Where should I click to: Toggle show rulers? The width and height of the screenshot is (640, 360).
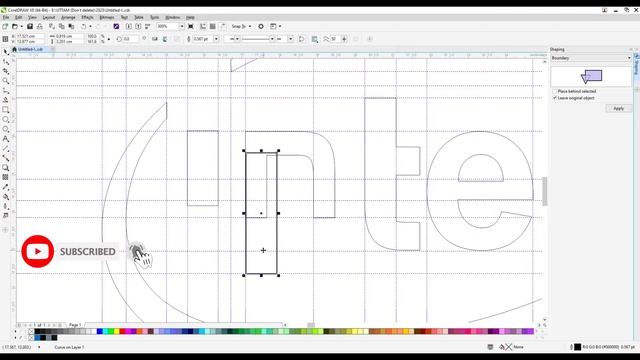click(203, 26)
